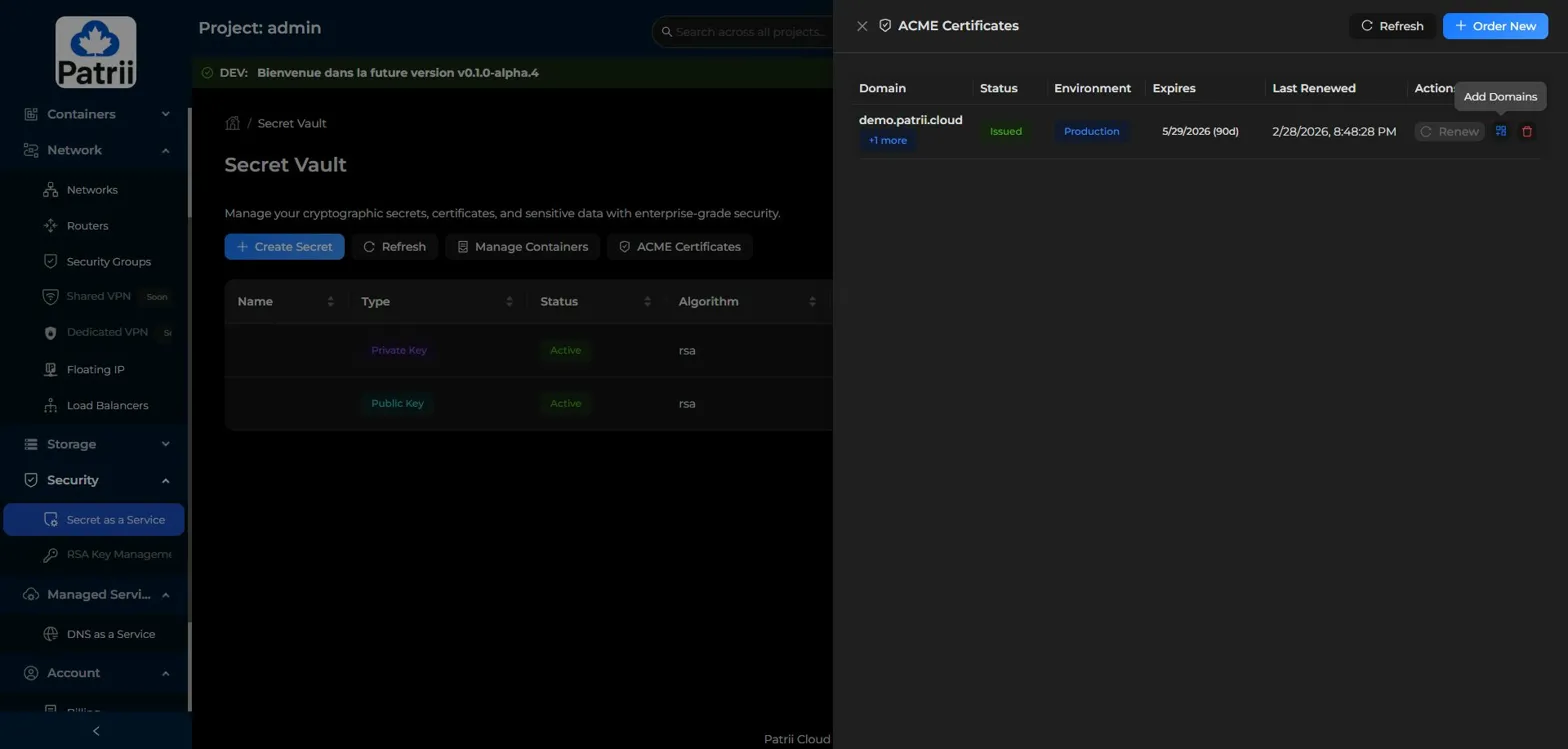Click the Issued status badge

click(x=1005, y=132)
